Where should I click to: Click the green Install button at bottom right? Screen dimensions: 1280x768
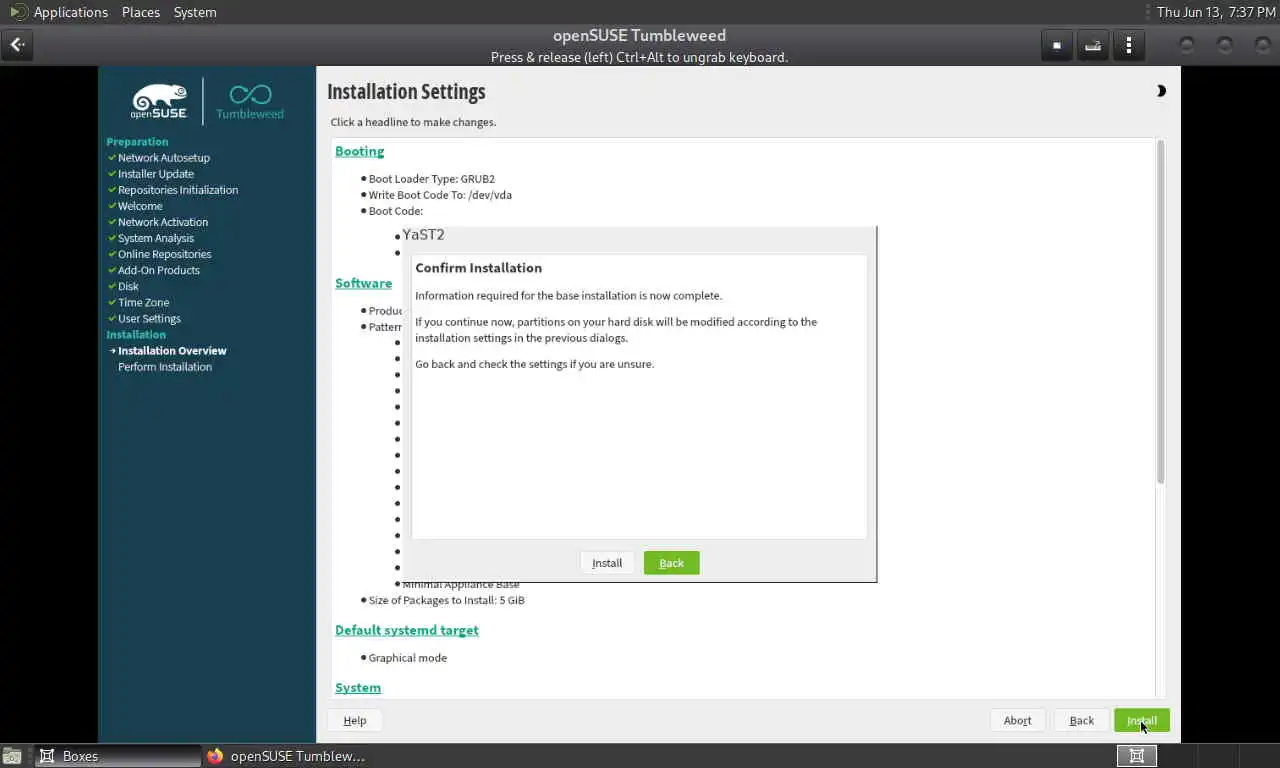(1142, 720)
